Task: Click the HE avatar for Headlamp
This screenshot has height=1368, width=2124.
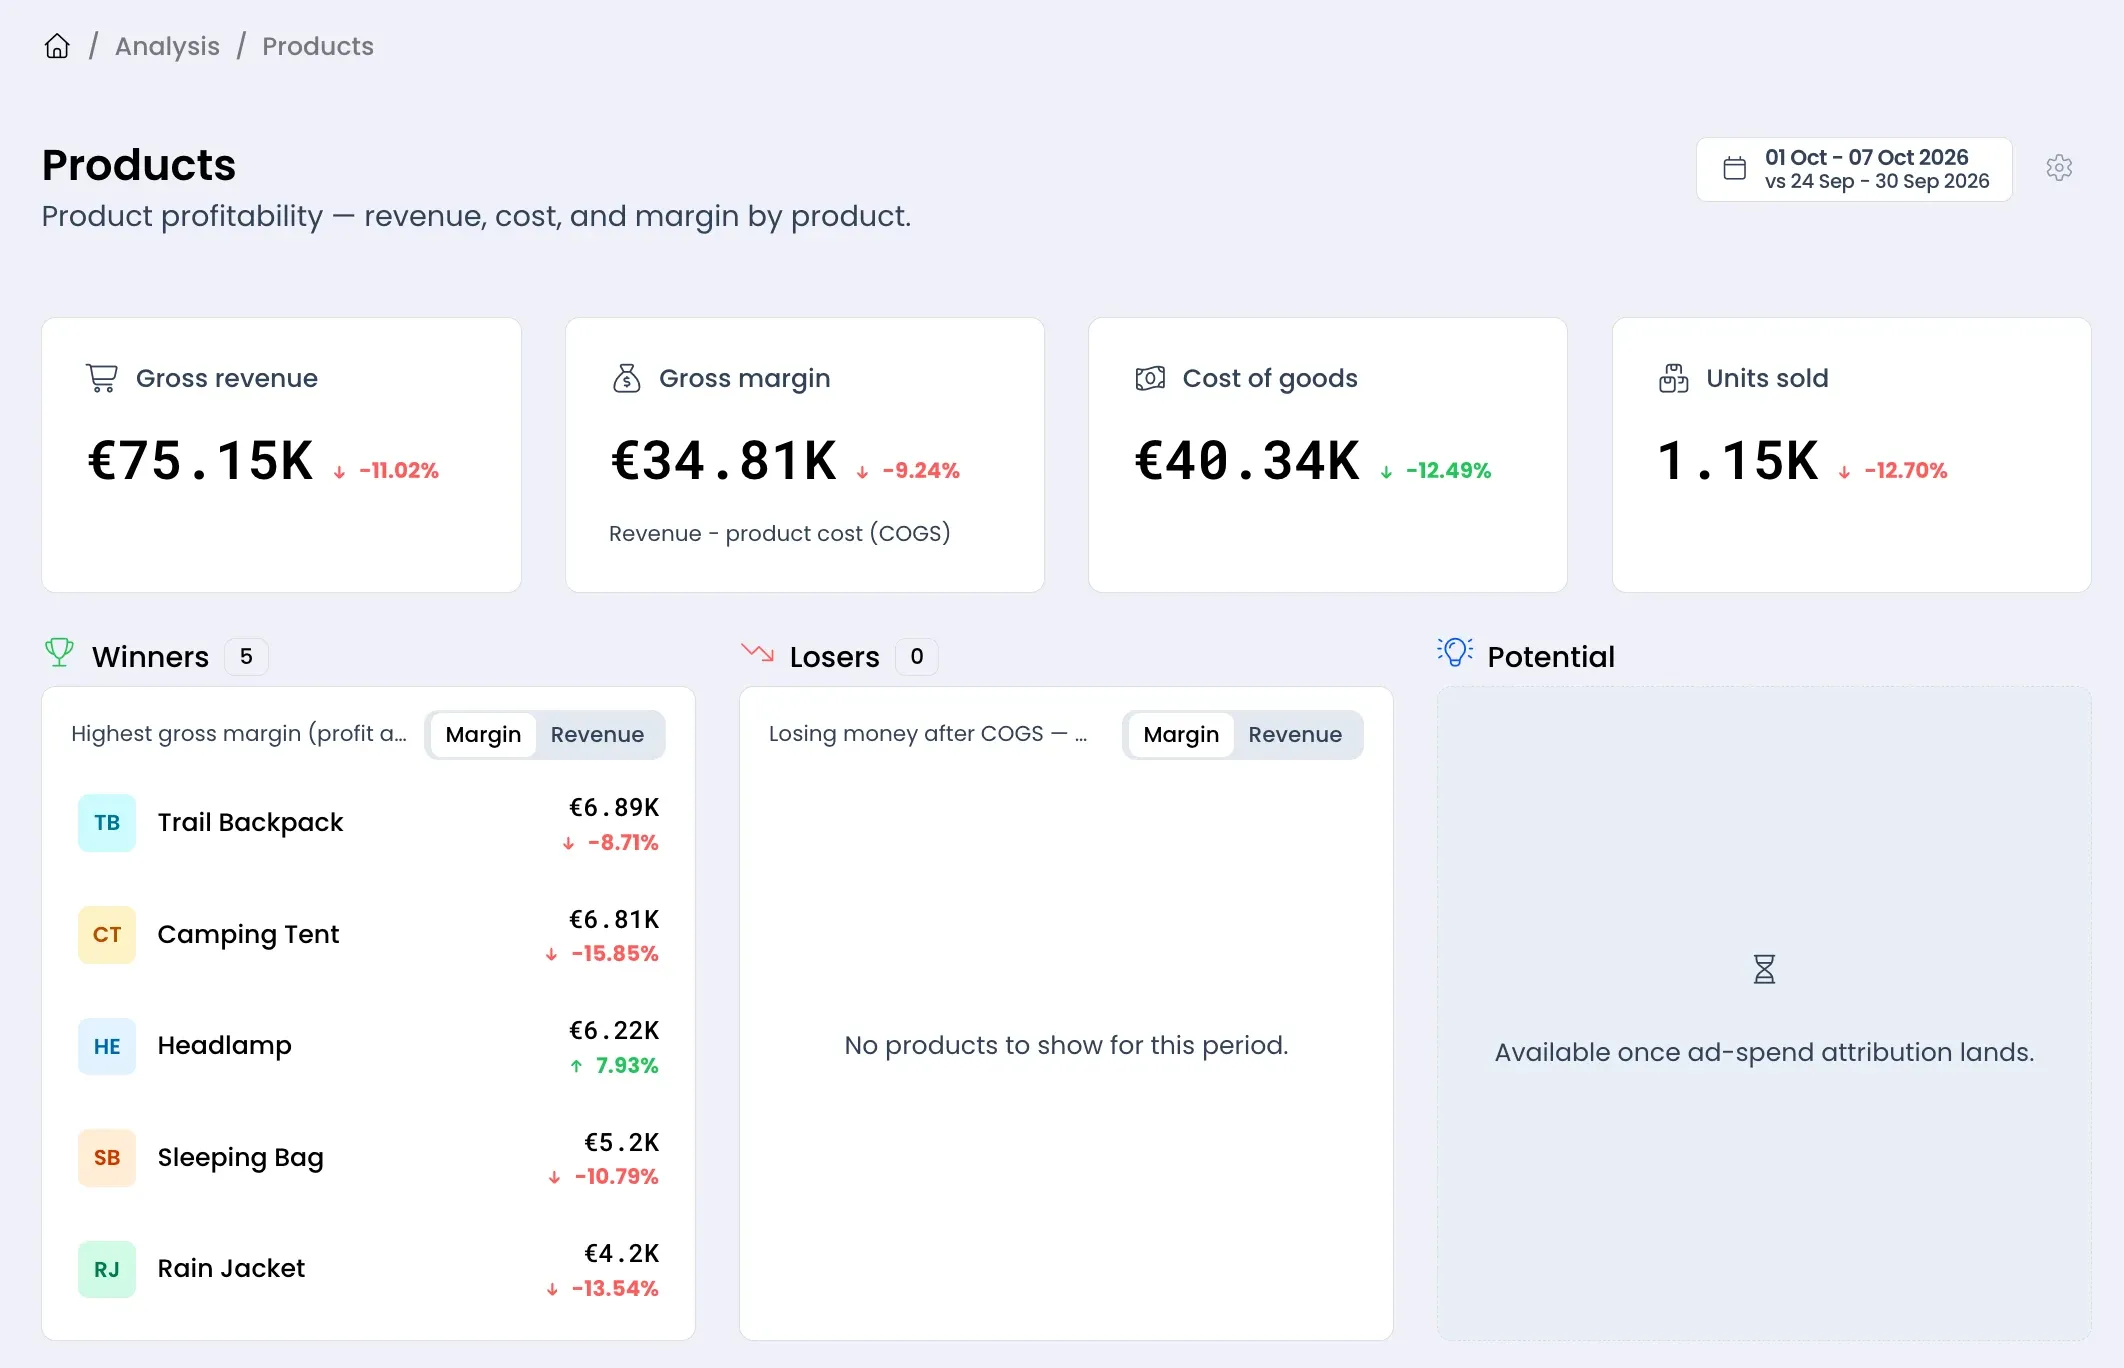Action: point(107,1046)
